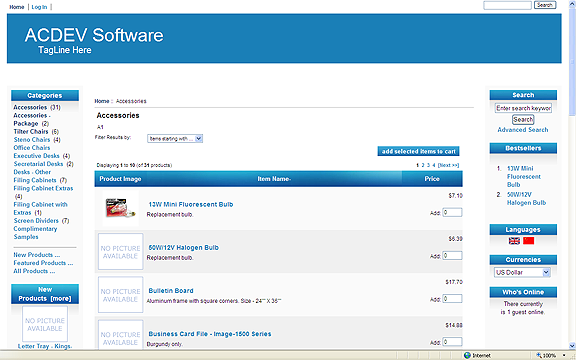
Task: Go to results page 3
Action: click(428, 165)
